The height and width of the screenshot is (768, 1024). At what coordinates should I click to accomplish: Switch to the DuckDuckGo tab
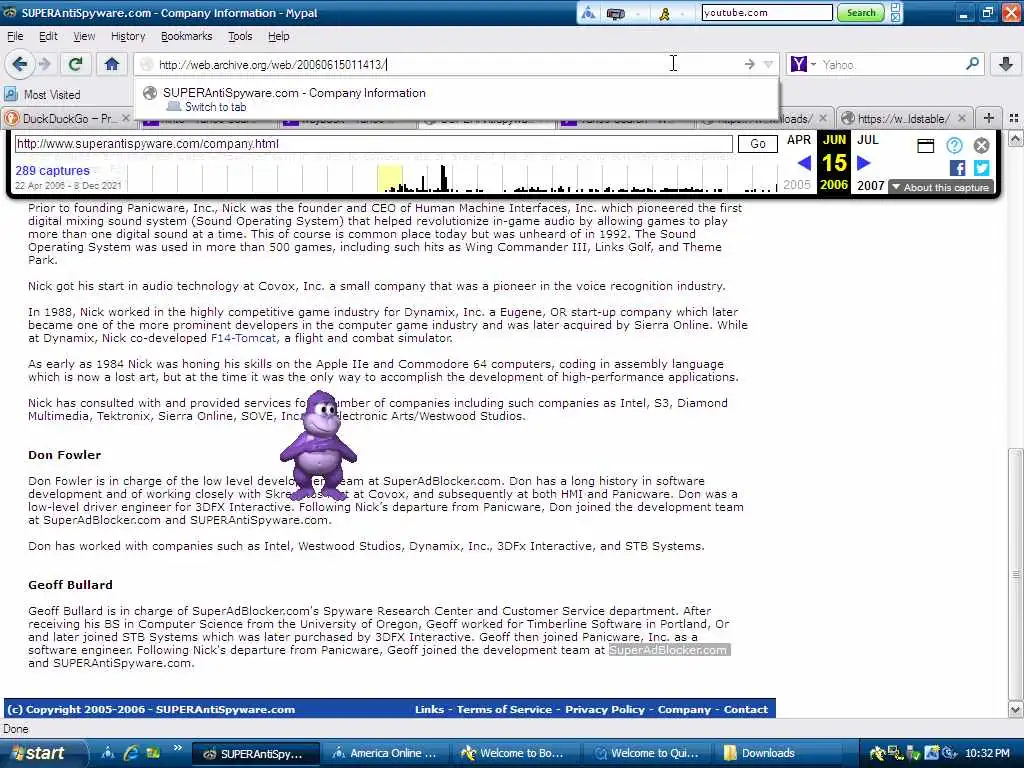point(67,118)
